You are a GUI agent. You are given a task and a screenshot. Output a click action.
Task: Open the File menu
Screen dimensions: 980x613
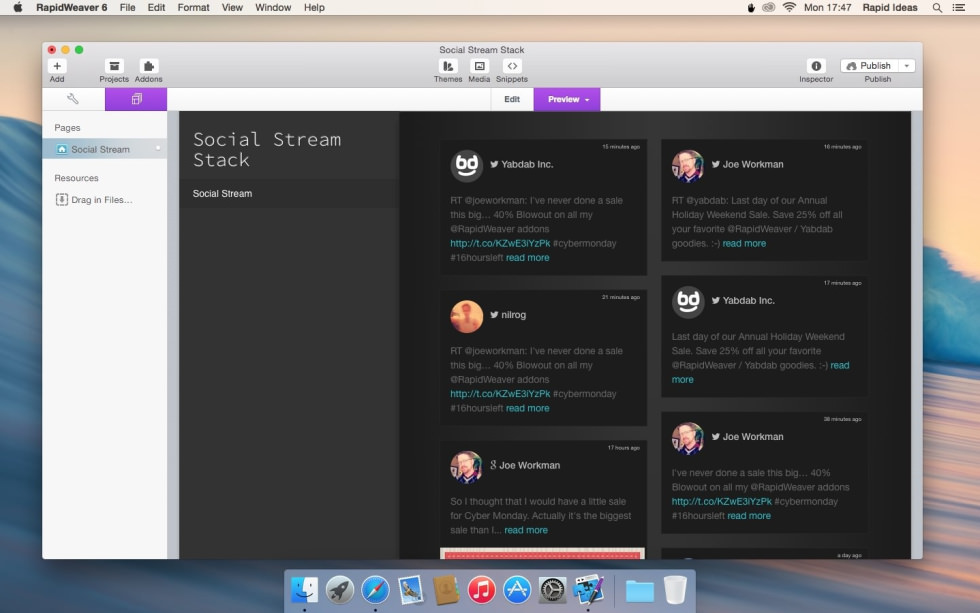[x=128, y=7]
